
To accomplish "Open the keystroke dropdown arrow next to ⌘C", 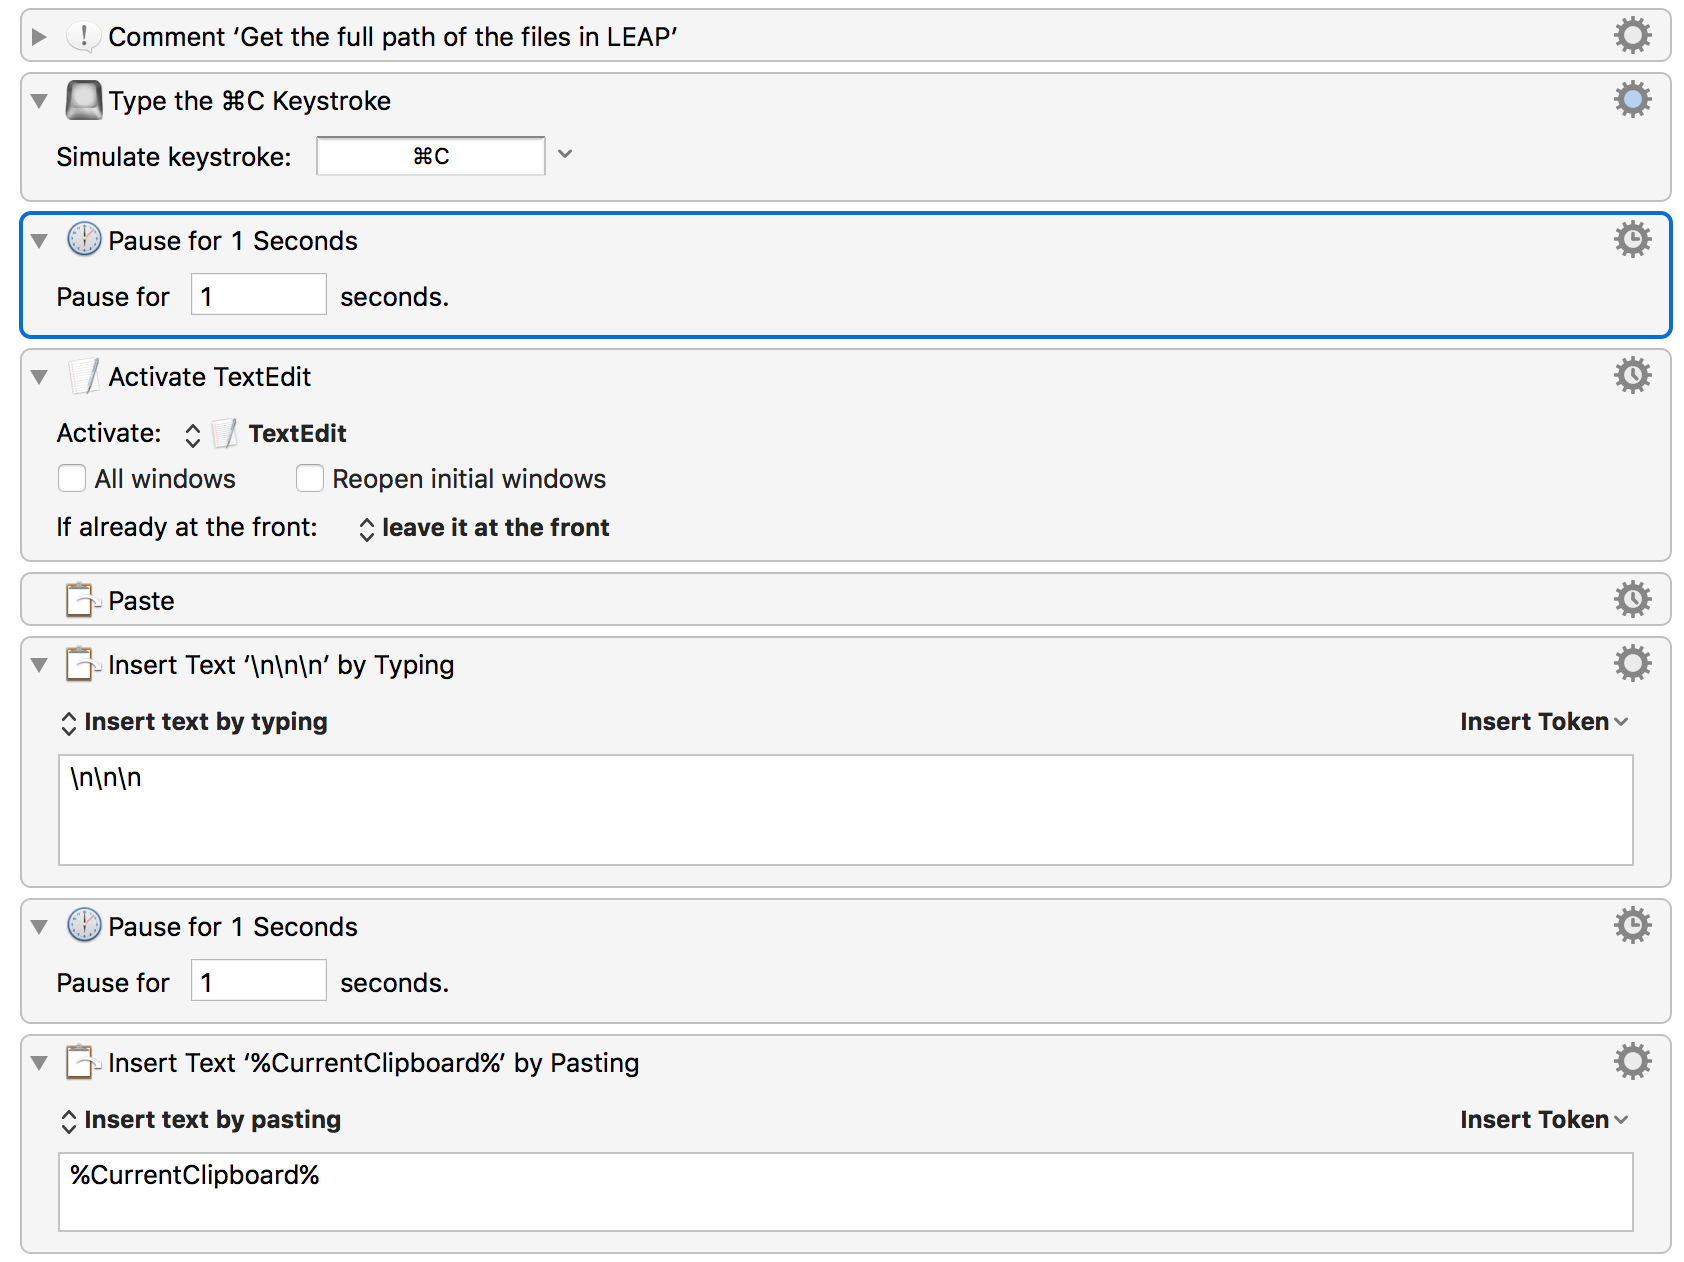I will point(565,154).
